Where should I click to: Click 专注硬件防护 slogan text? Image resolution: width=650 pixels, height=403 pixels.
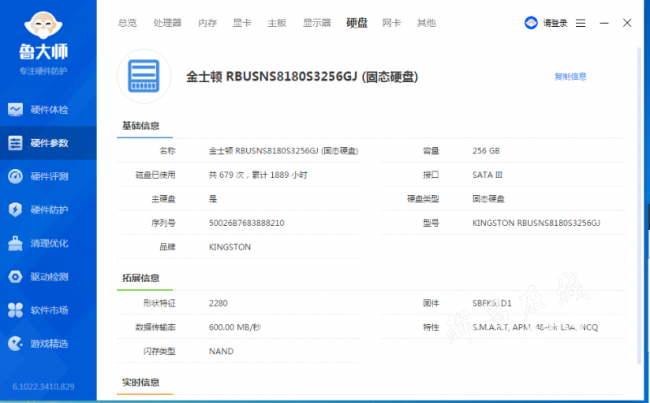[x=43, y=71]
